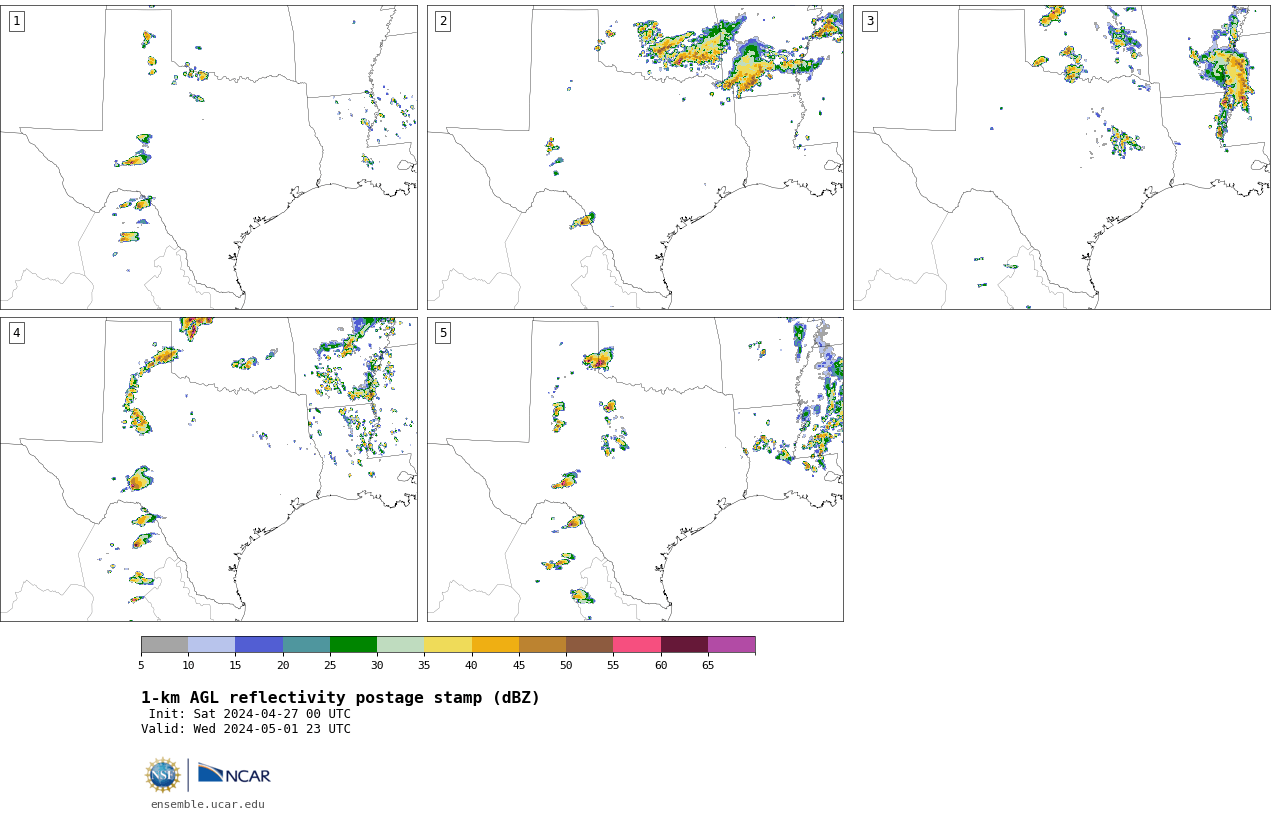The width and height of the screenshot is (1280, 815).
Task: Click the panel number label 3
Action: click(870, 21)
